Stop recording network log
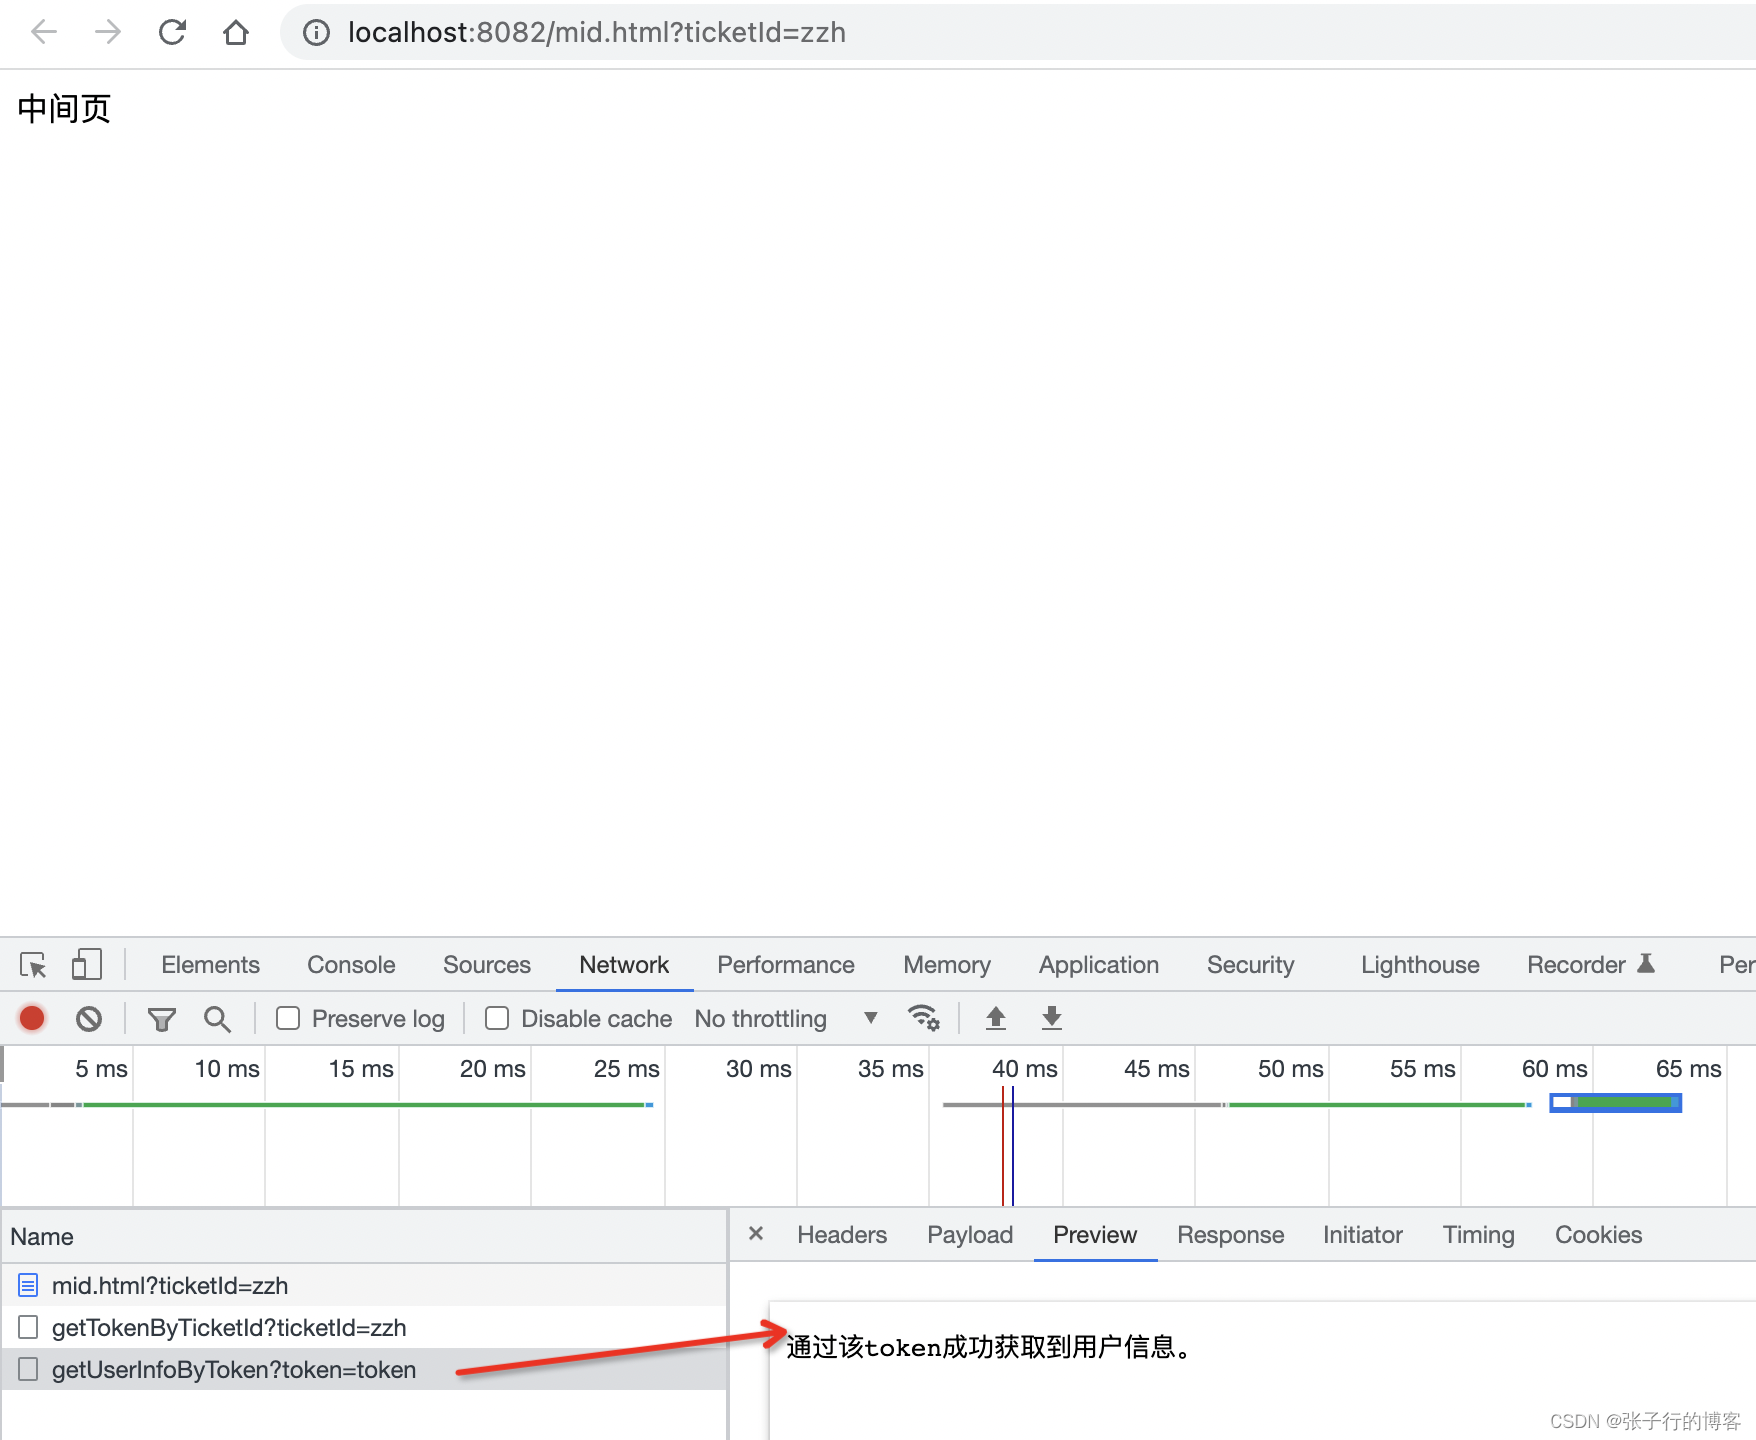 click(32, 1018)
